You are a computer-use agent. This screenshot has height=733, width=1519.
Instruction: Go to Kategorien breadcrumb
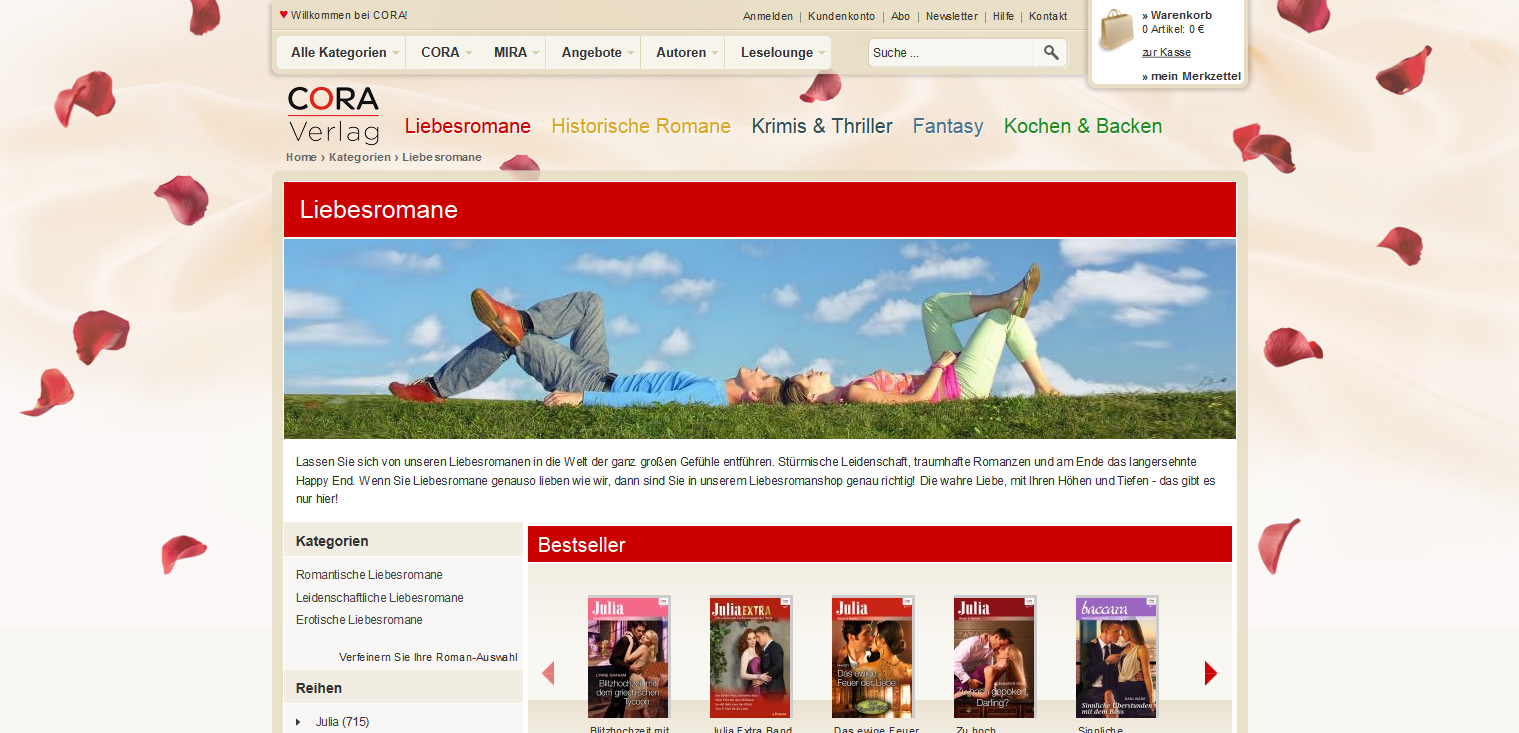tap(360, 157)
